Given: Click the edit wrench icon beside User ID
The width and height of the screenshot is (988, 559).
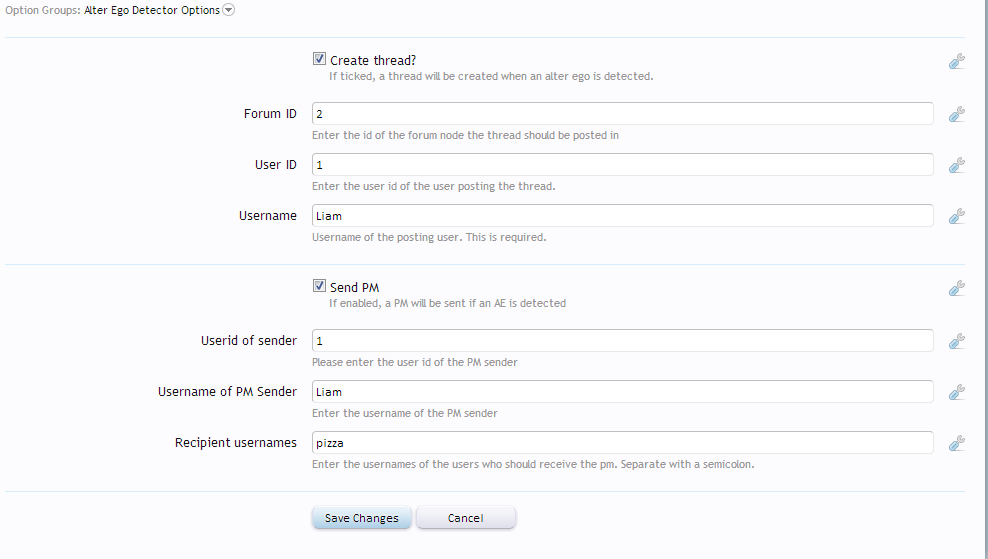Looking at the screenshot, I should coord(956,165).
